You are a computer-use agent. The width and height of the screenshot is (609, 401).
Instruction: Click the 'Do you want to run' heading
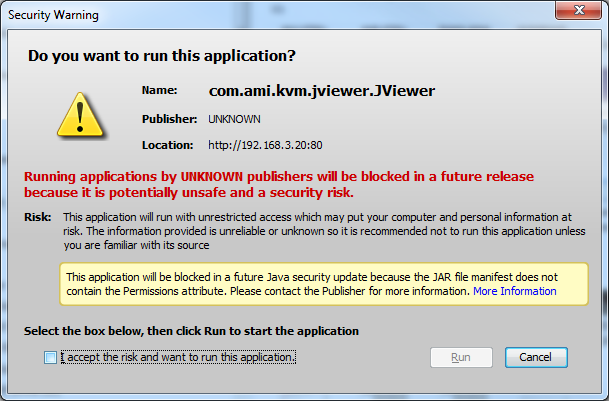coord(162,56)
